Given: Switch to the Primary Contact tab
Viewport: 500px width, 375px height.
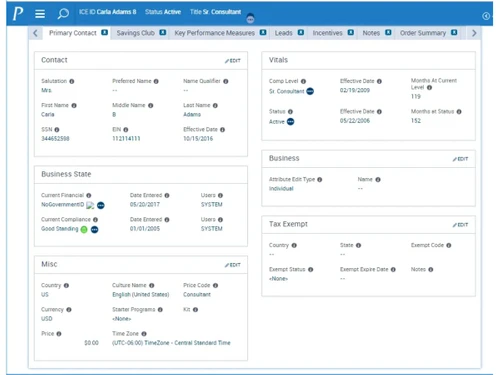Looking at the screenshot, I should coord(73,33).
